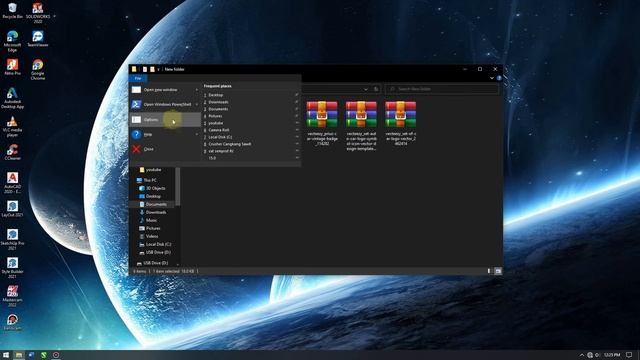Launch TeamViewer desktop shortcut

coord(38,39)
